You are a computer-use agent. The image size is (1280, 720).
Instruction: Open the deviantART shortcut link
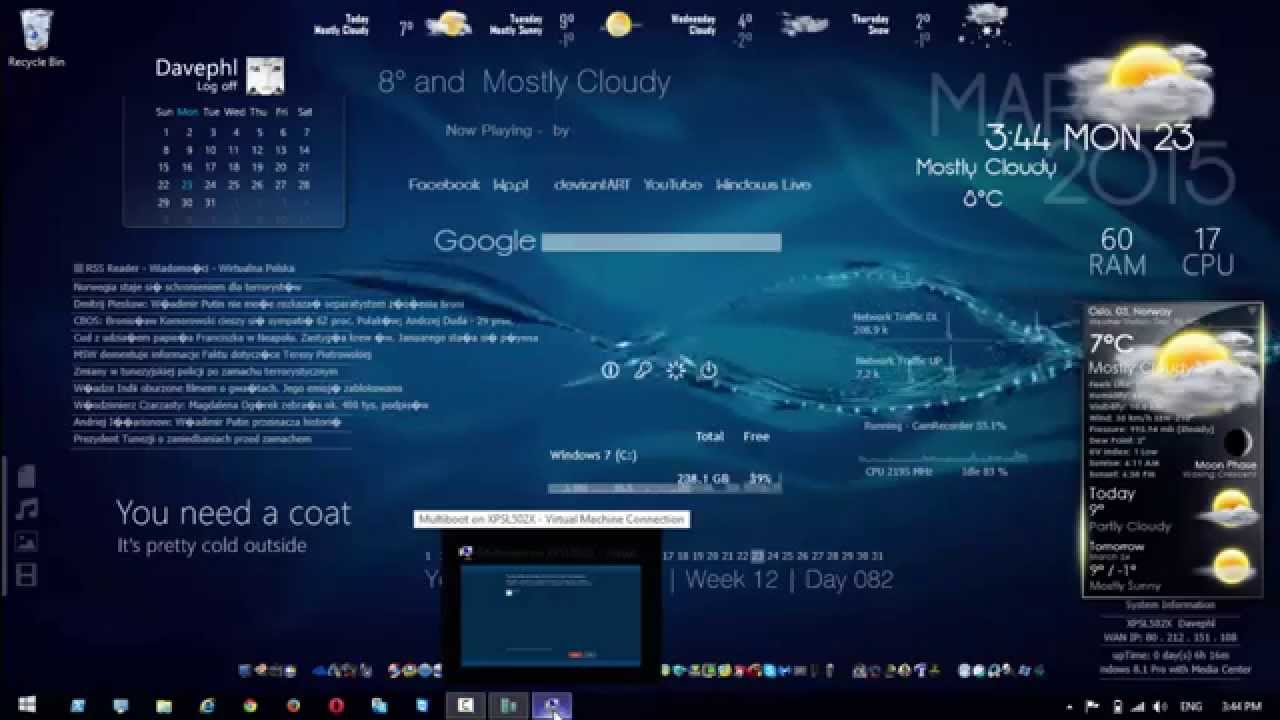pyautogui.click(x=592, y=185)
